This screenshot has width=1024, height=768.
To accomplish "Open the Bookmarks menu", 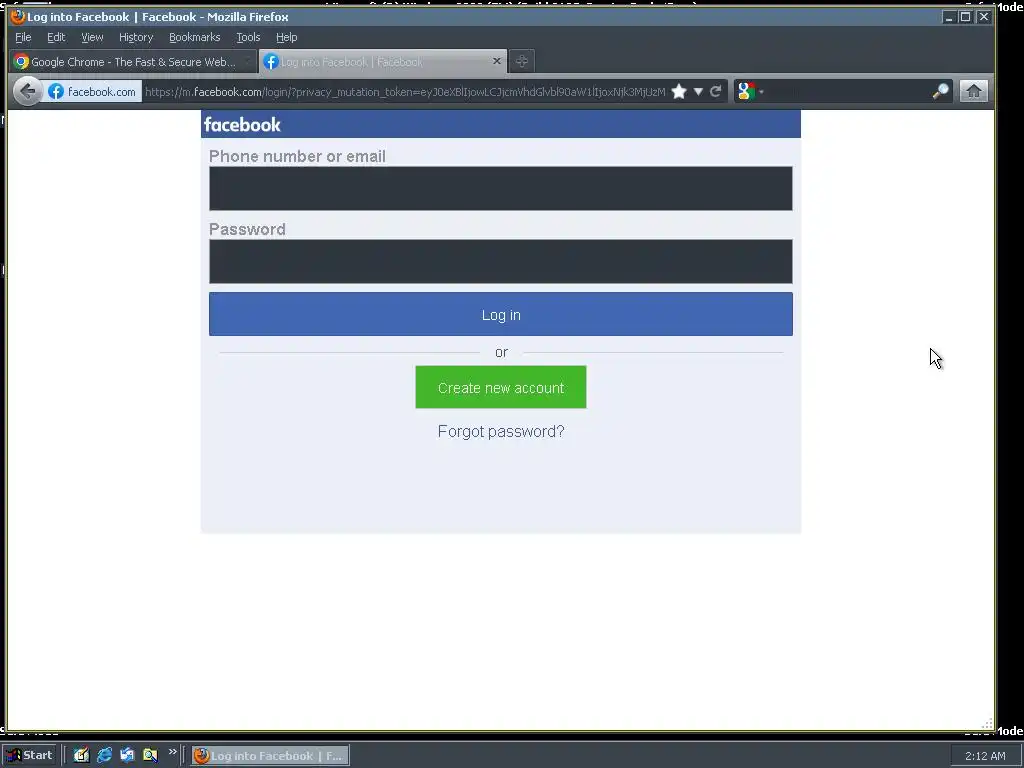I will (x=195, y=37).
